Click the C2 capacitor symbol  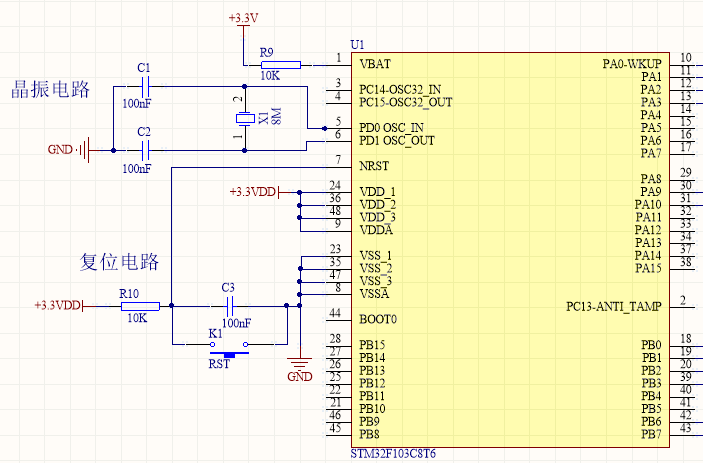pyautogui.click(x=144, y=151)
